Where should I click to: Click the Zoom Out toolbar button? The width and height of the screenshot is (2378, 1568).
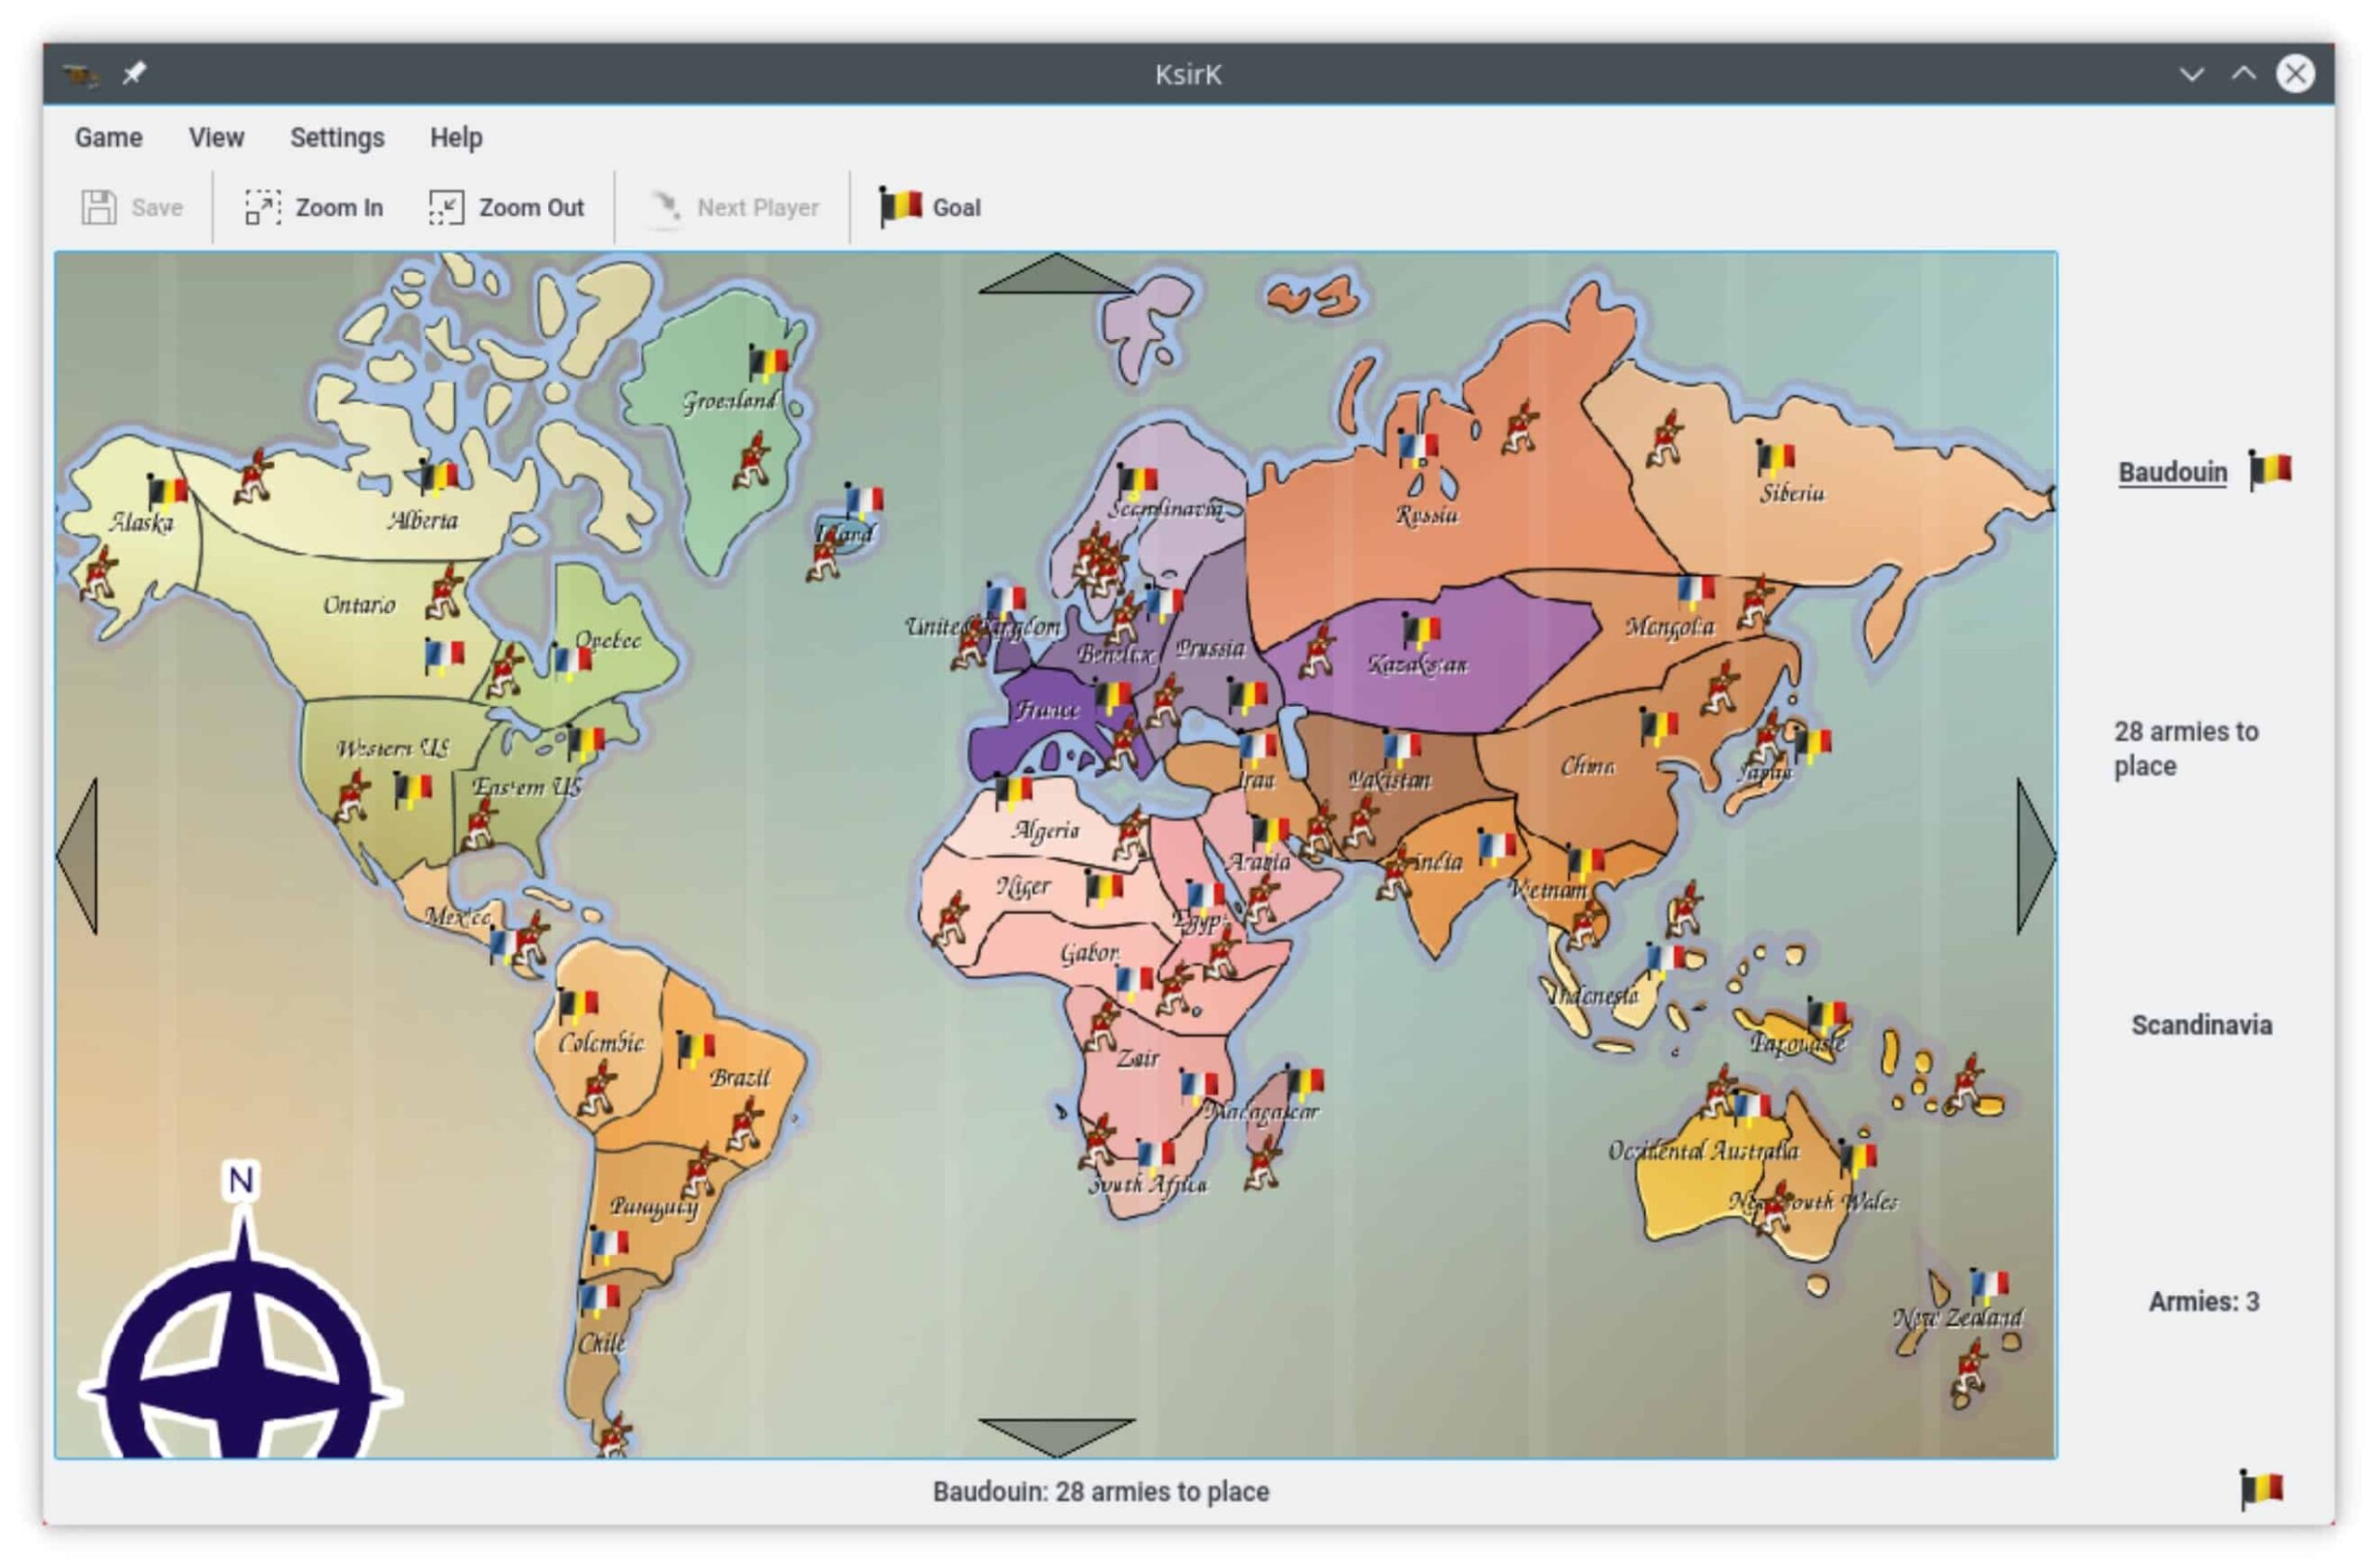coord(506,207)
